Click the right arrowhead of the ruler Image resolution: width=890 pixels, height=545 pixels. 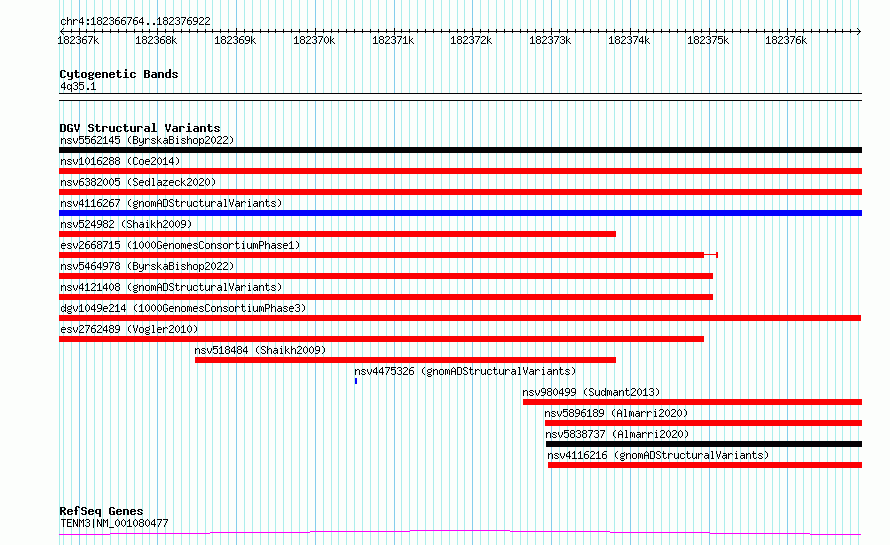(x=859, y=31)
